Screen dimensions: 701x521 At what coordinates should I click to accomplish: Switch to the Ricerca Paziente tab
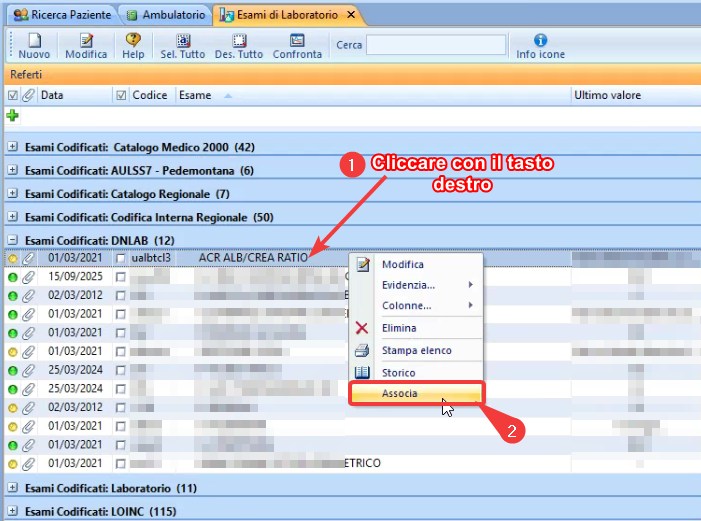(x=63, y=15)
